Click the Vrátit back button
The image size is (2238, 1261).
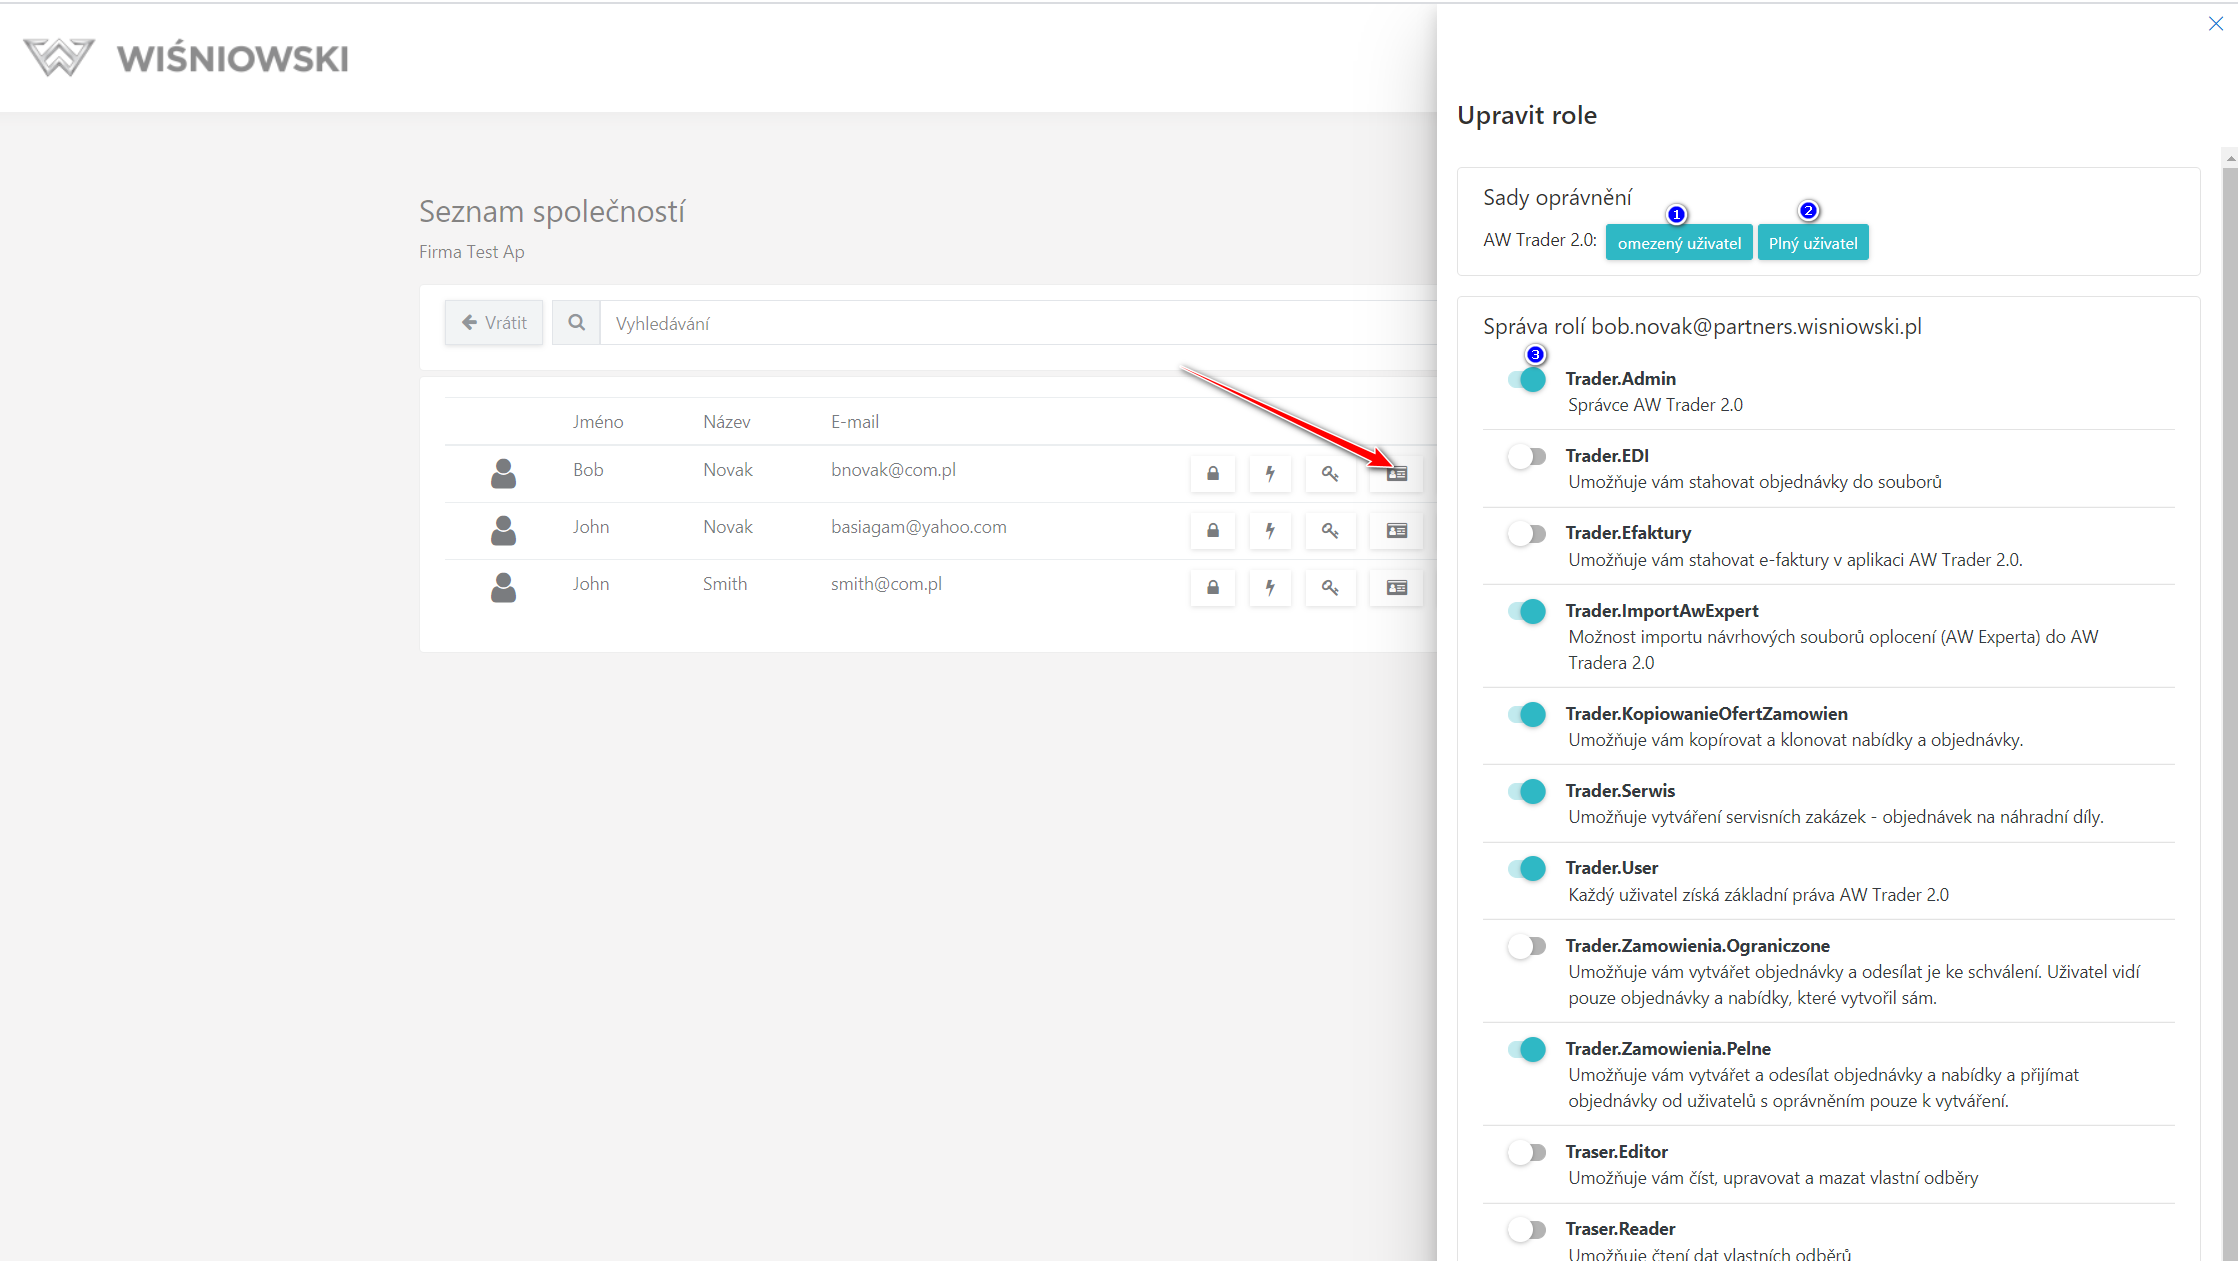click(x=494, y=323)
